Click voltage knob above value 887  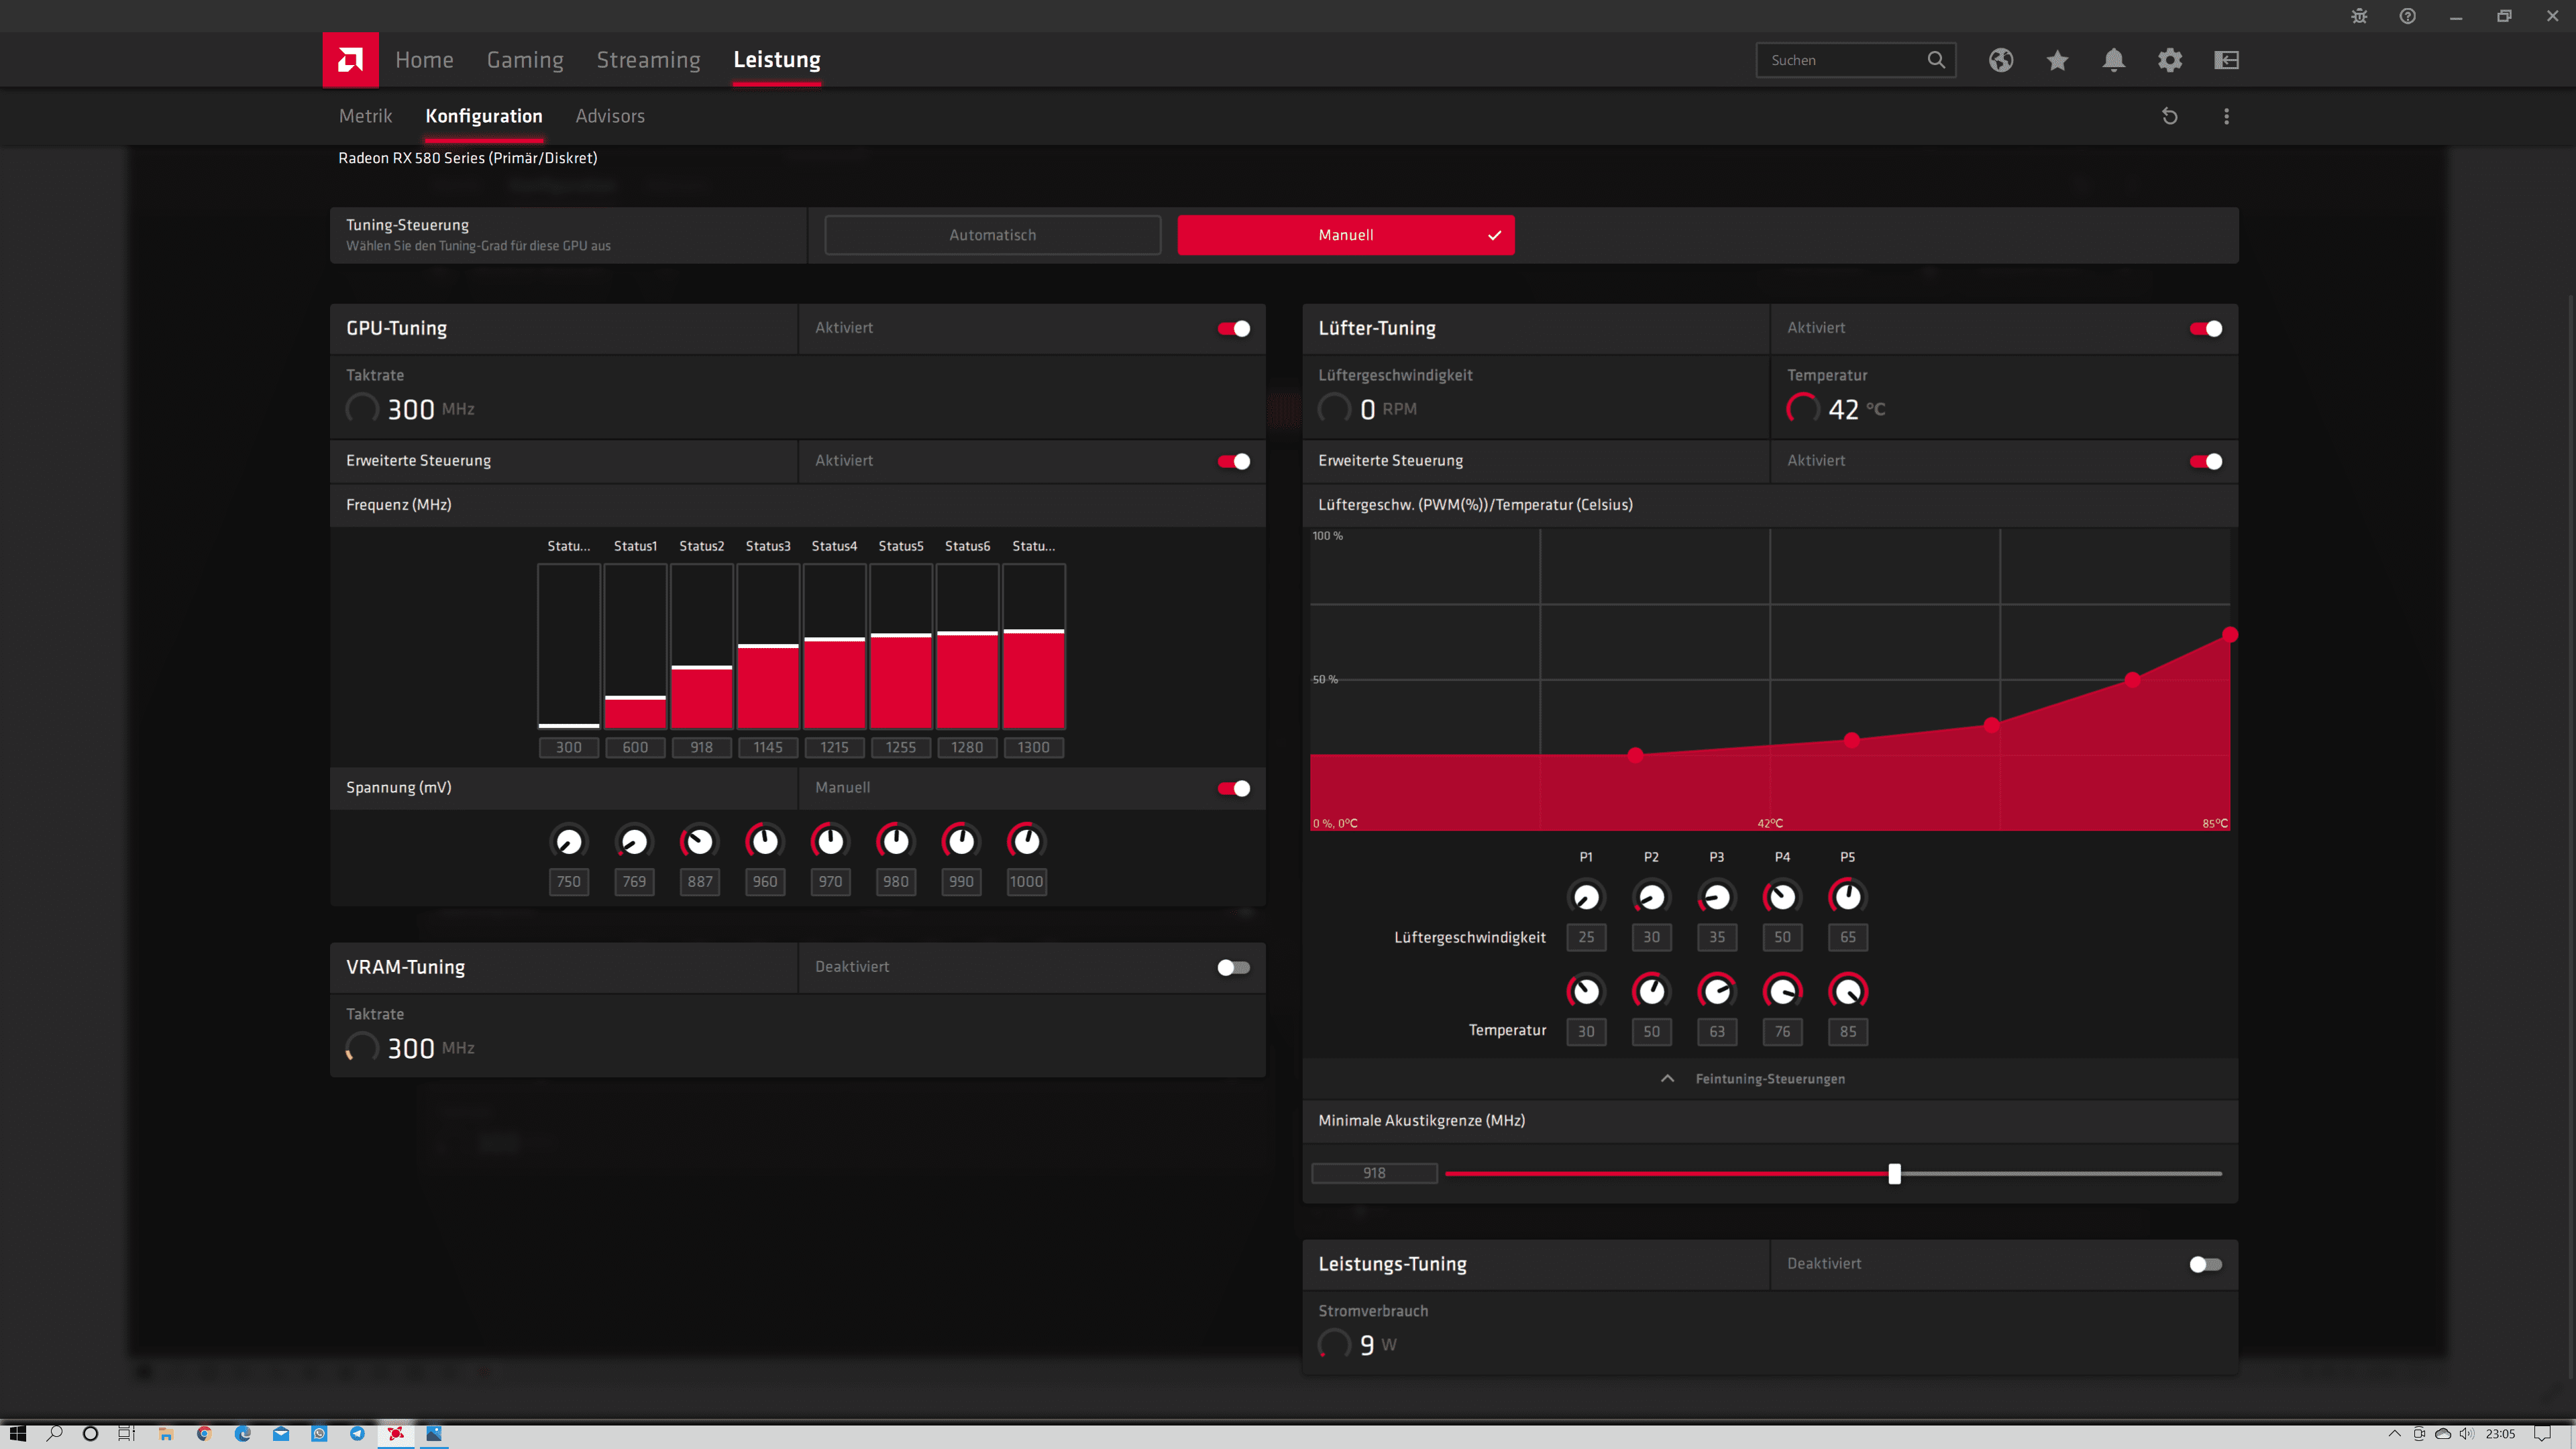[x=699, y=842]
